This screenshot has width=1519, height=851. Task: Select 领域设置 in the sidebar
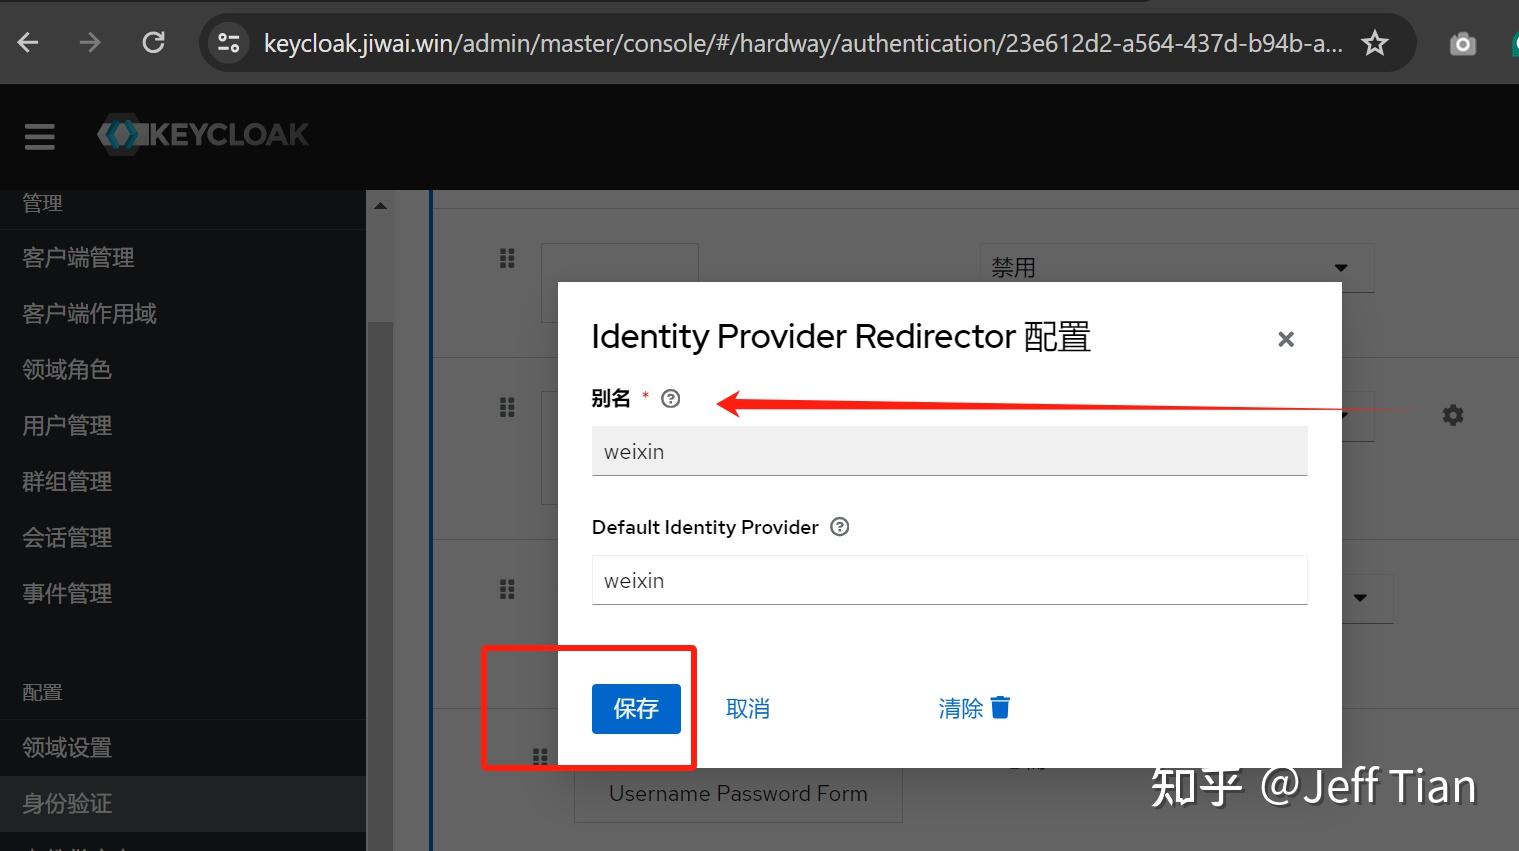[x=66, y=747]
